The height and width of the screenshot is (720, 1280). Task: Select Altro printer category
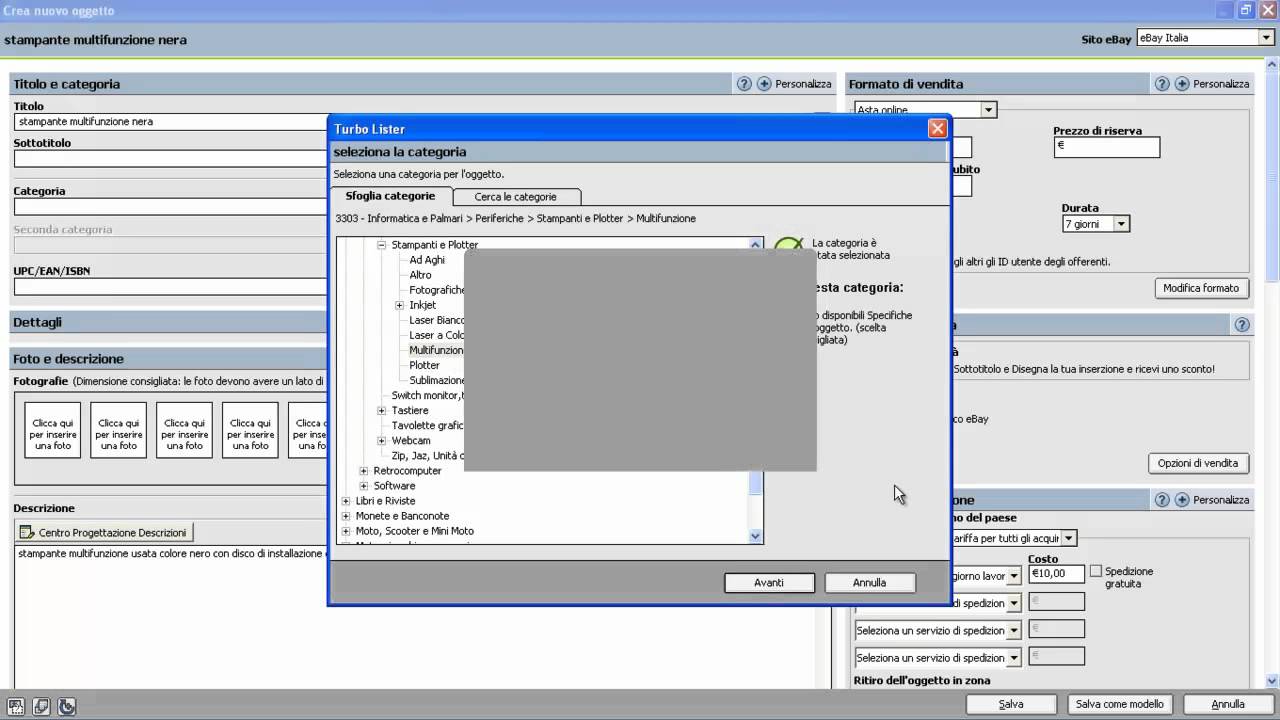tap(421, 275)
